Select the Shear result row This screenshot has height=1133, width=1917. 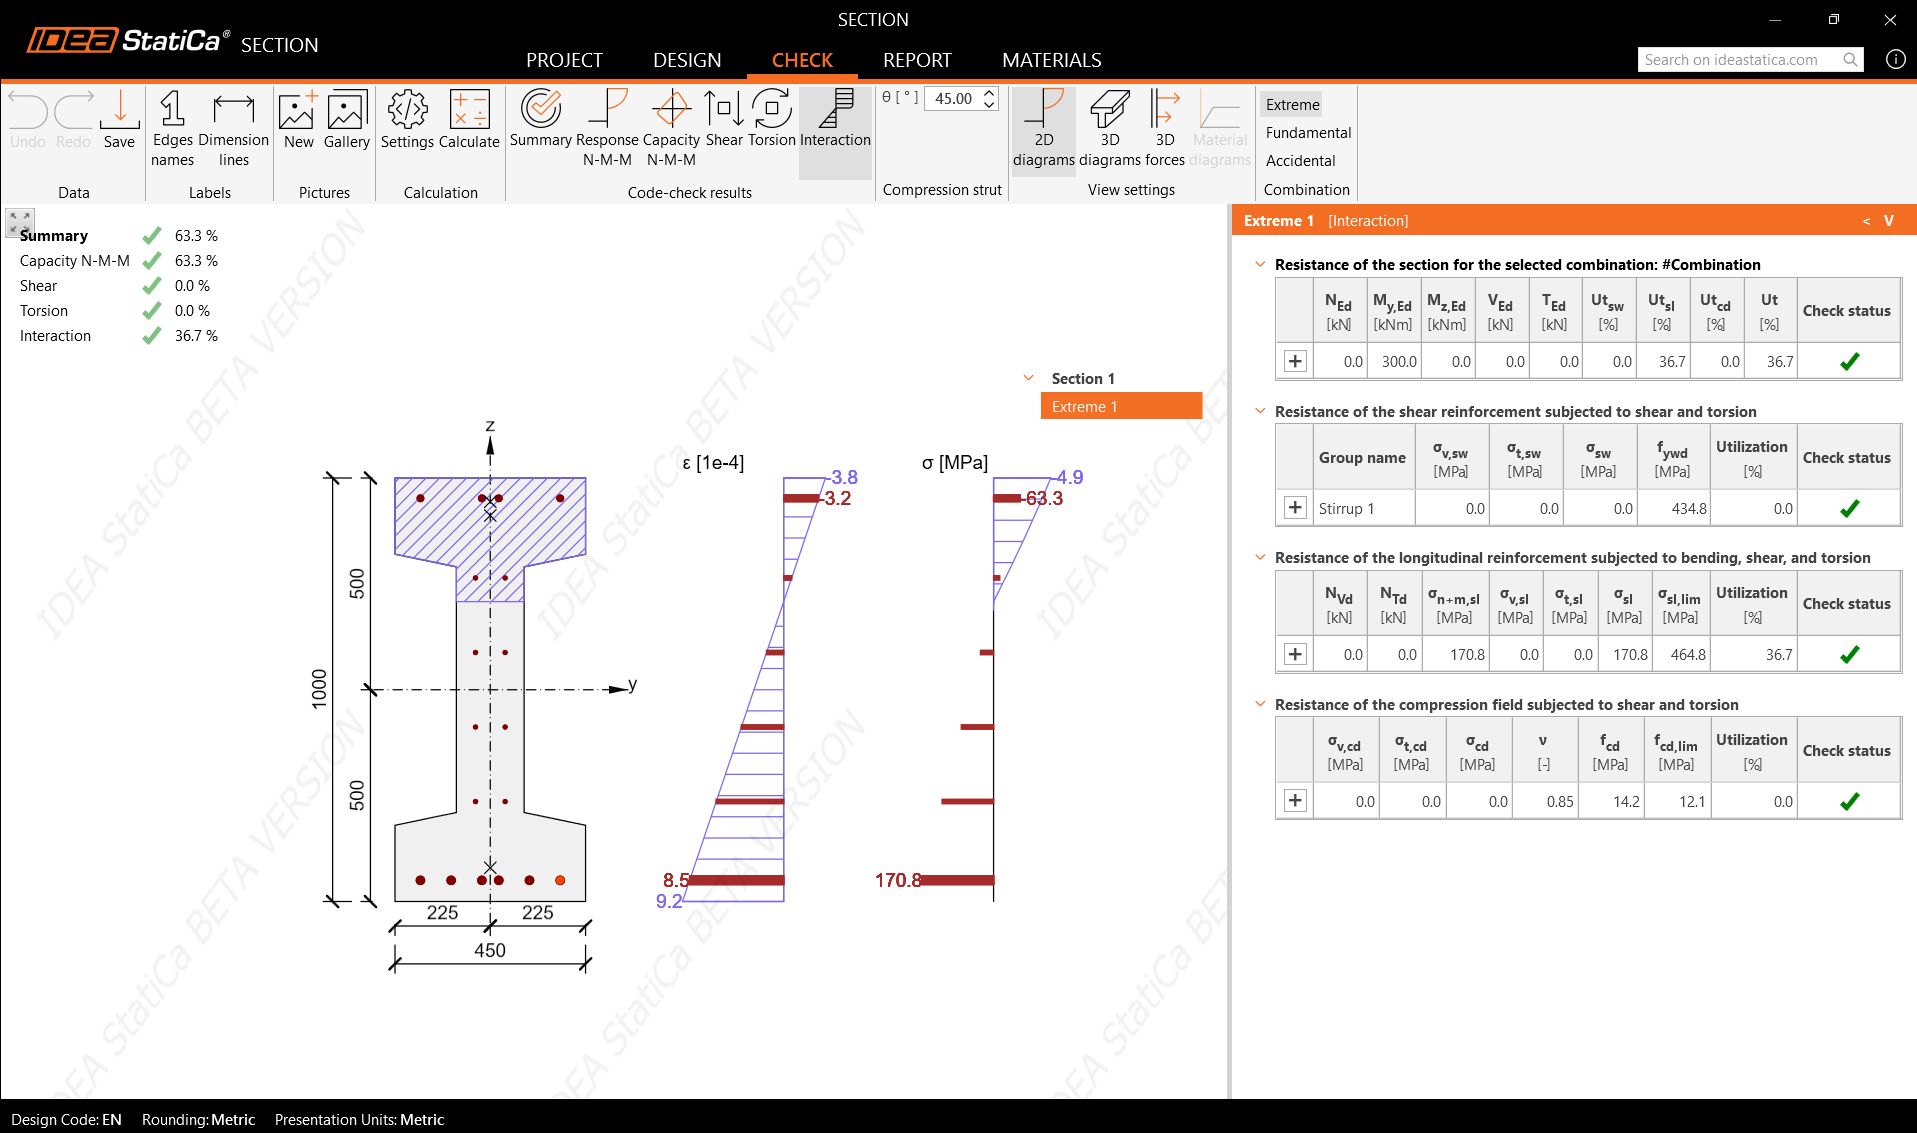[x=118, y=286]
